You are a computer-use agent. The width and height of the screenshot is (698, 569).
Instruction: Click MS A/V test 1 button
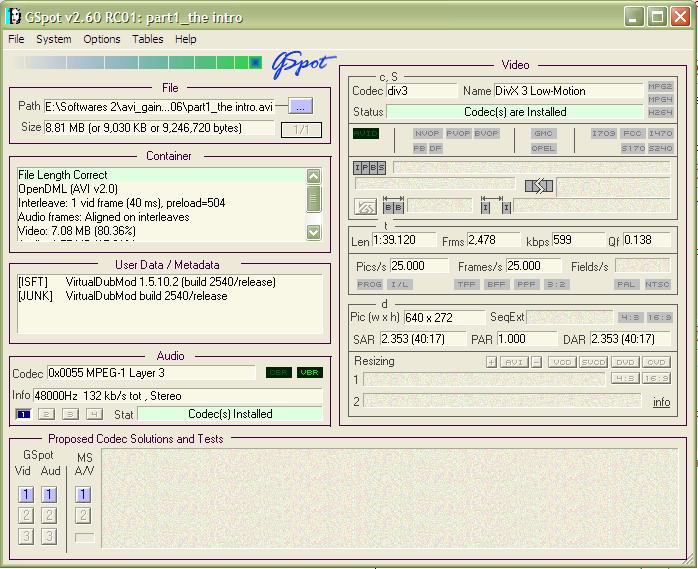point(83,494)
